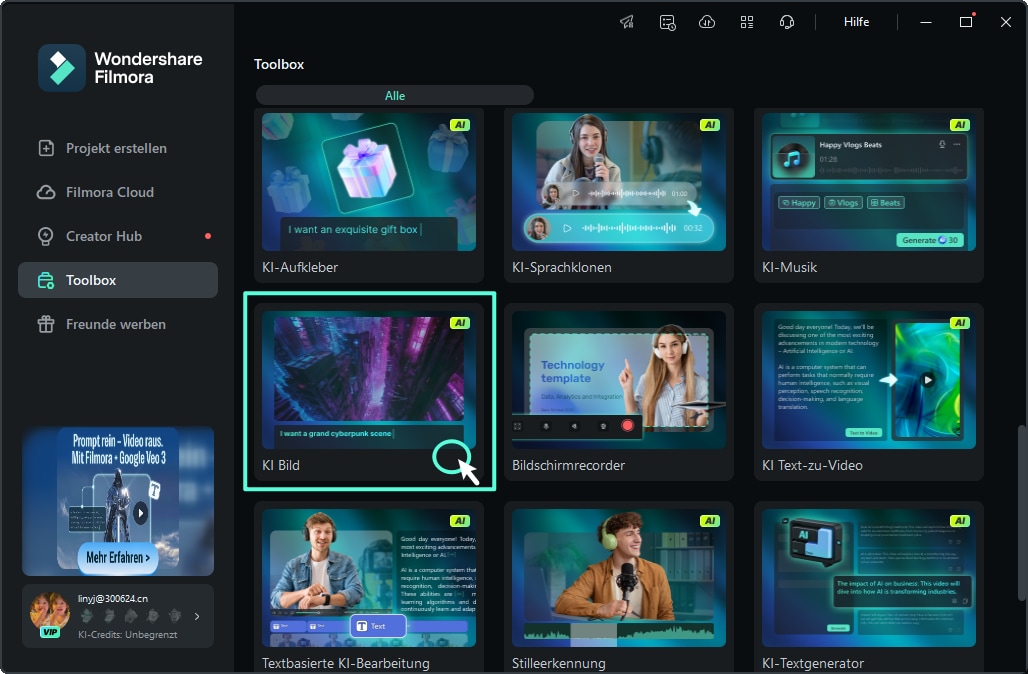Click the cloud transfer icon in the title bar
The height and width of the screenshot is (674, 1028).
click(707, 22)
